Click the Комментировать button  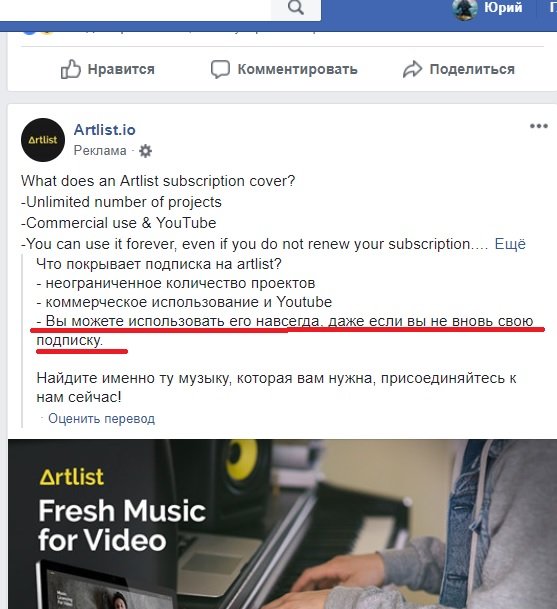[x=284, y=70]
